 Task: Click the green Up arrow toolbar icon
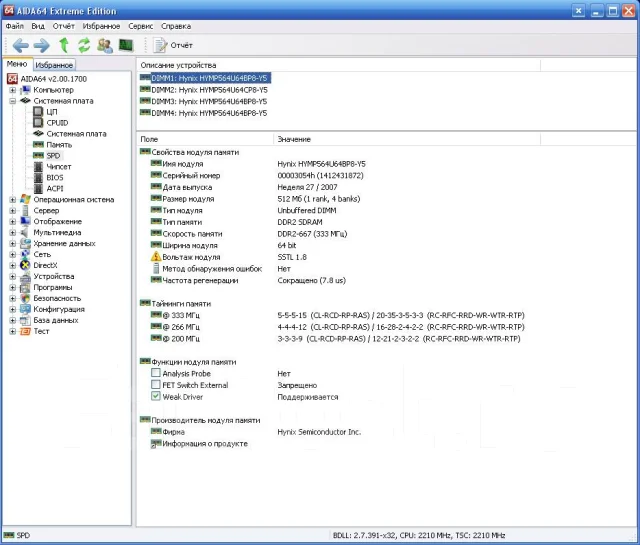coord(64,45)
